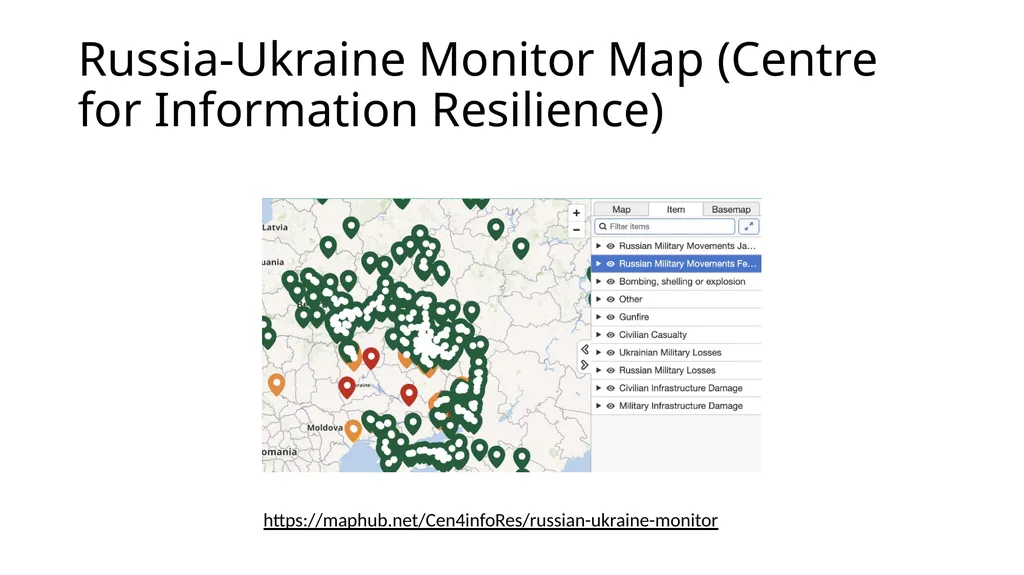The width and height of the screenshot is (1024, 575).
Task: Click the Filter items search field
Action: 665,226
